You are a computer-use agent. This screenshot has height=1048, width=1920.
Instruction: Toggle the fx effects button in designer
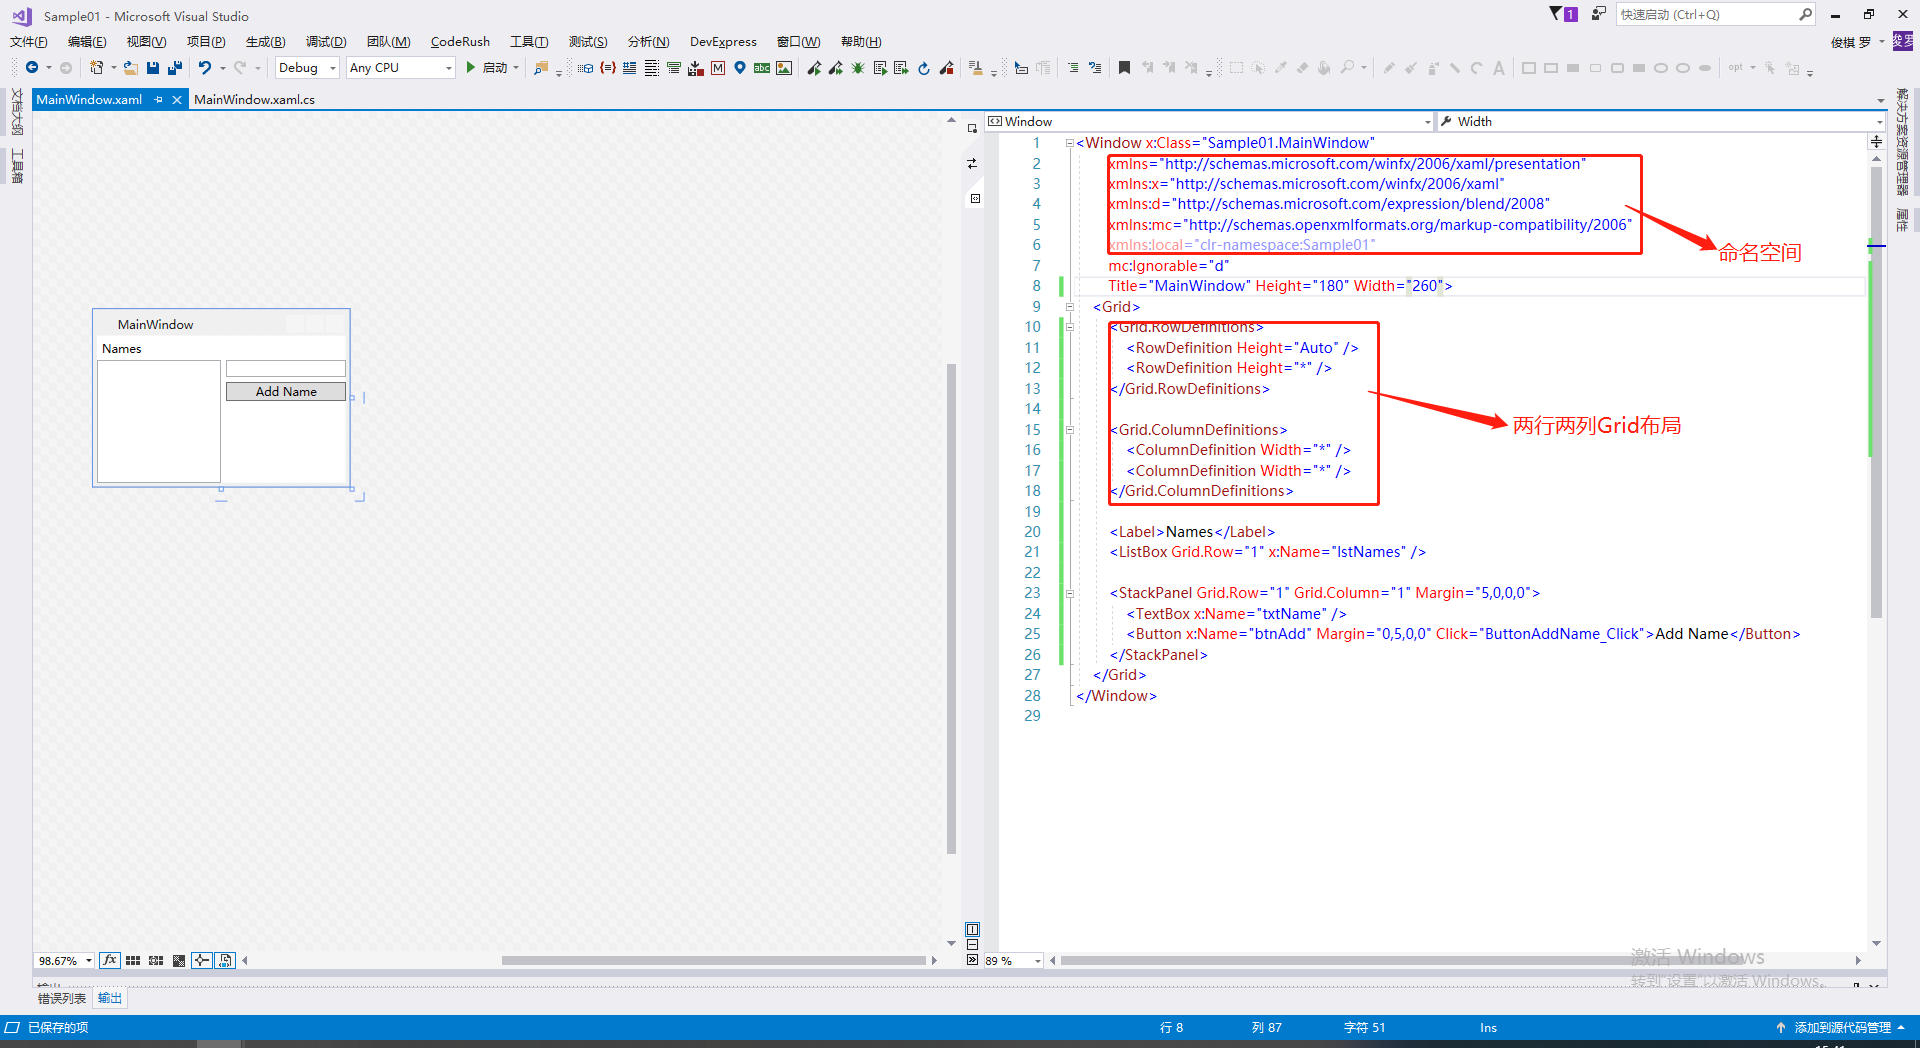pos(110,960)
